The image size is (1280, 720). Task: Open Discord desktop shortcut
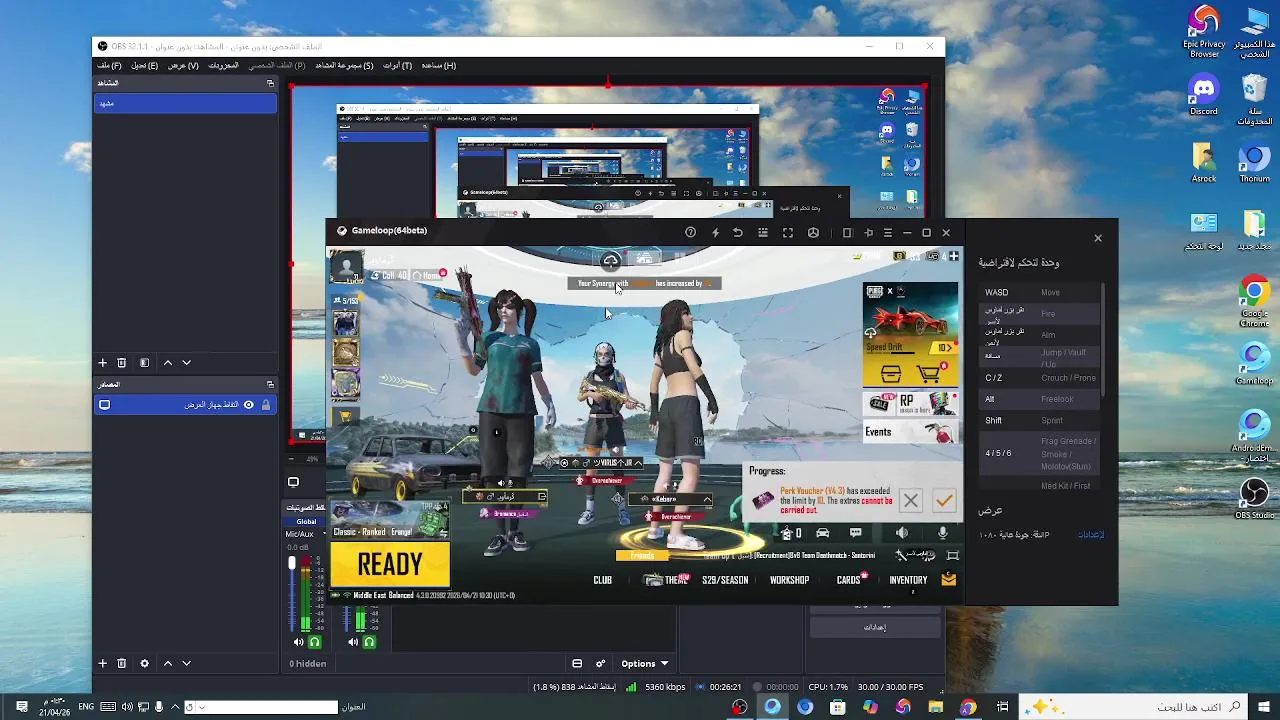tap(1204, 96)
